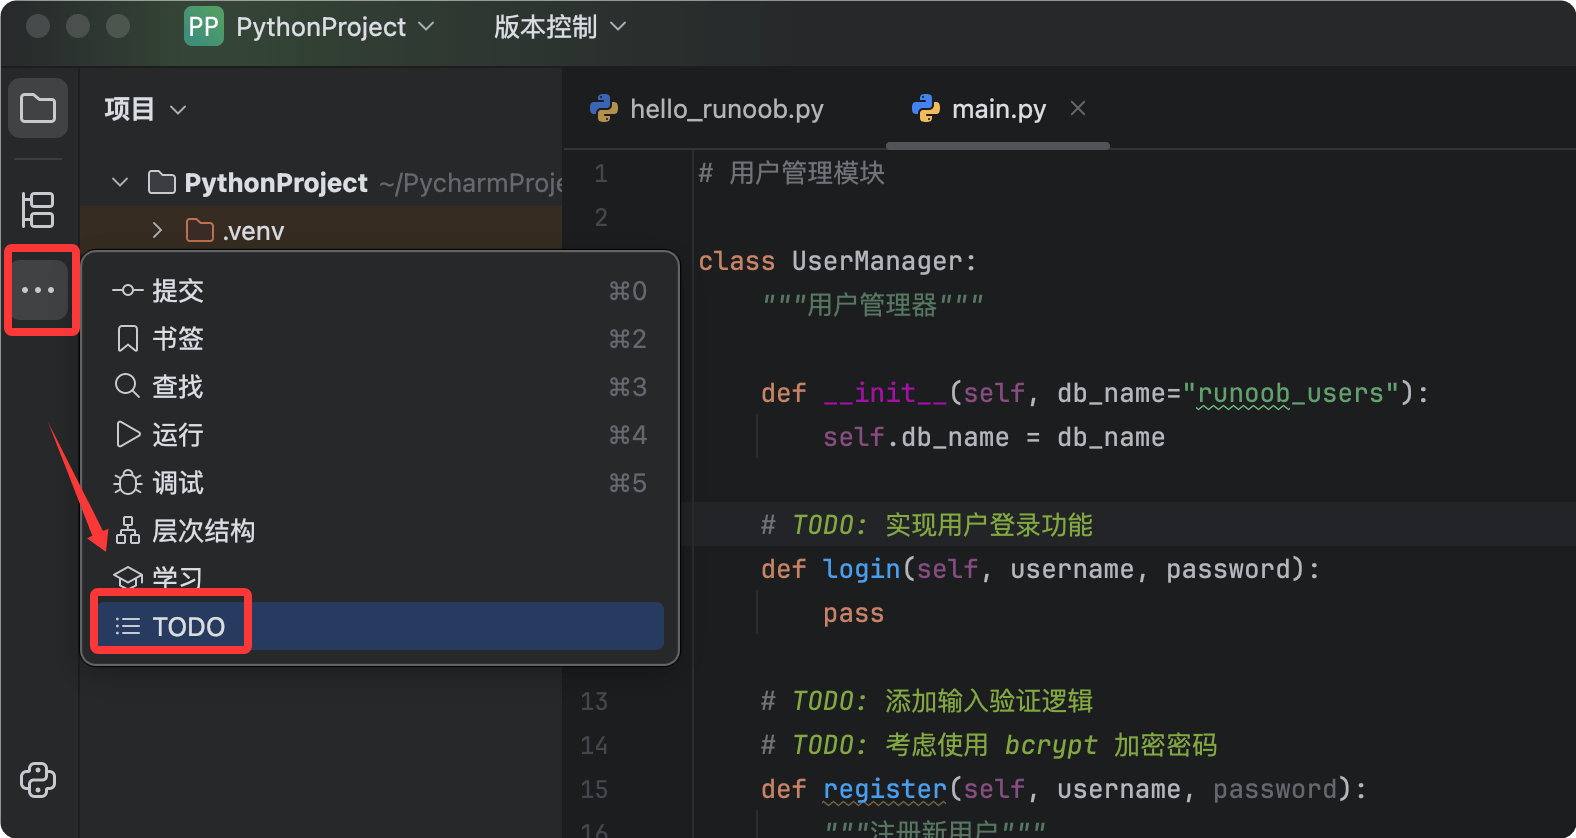The height and width of the screenshot is (838, 1576).
Task: Expand the .venv folder
Action: click(x=157, y=231)
